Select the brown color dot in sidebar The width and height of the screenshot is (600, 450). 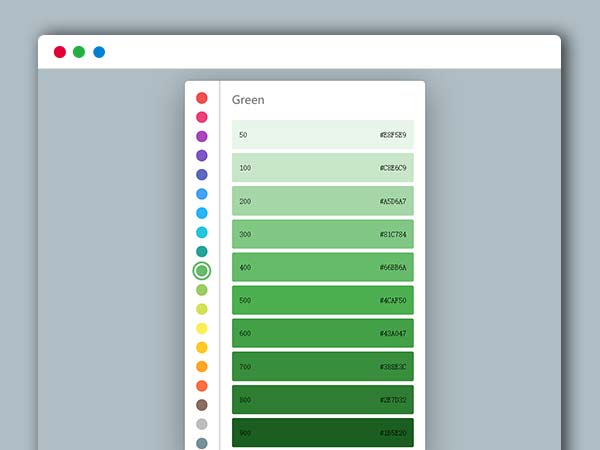coord(202,405)
